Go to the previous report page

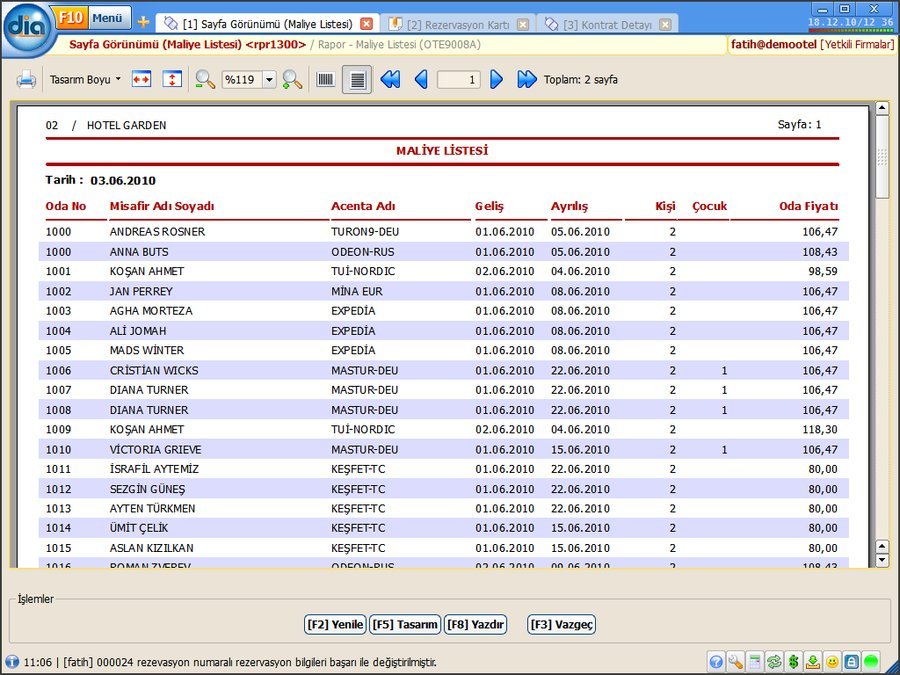421,79
